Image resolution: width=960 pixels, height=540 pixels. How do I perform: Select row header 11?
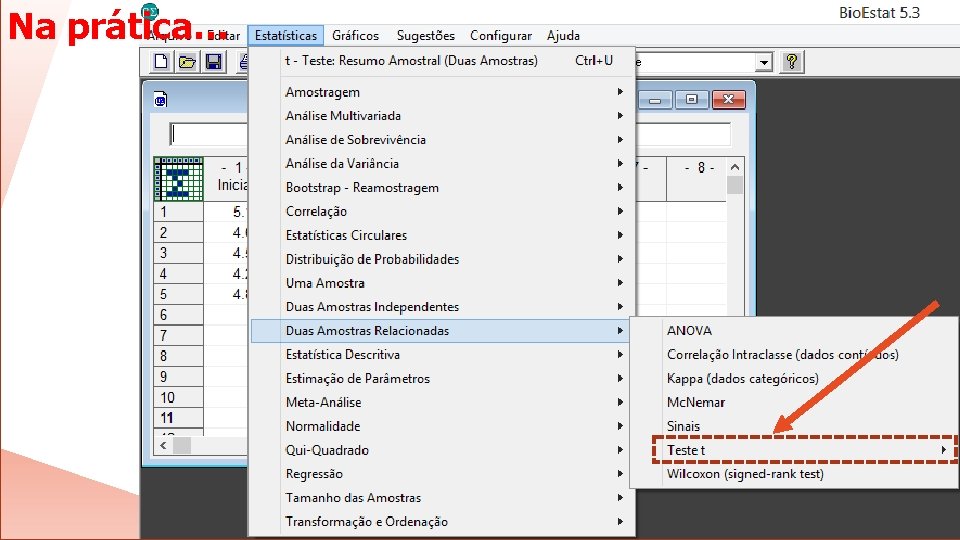[178, 418]
